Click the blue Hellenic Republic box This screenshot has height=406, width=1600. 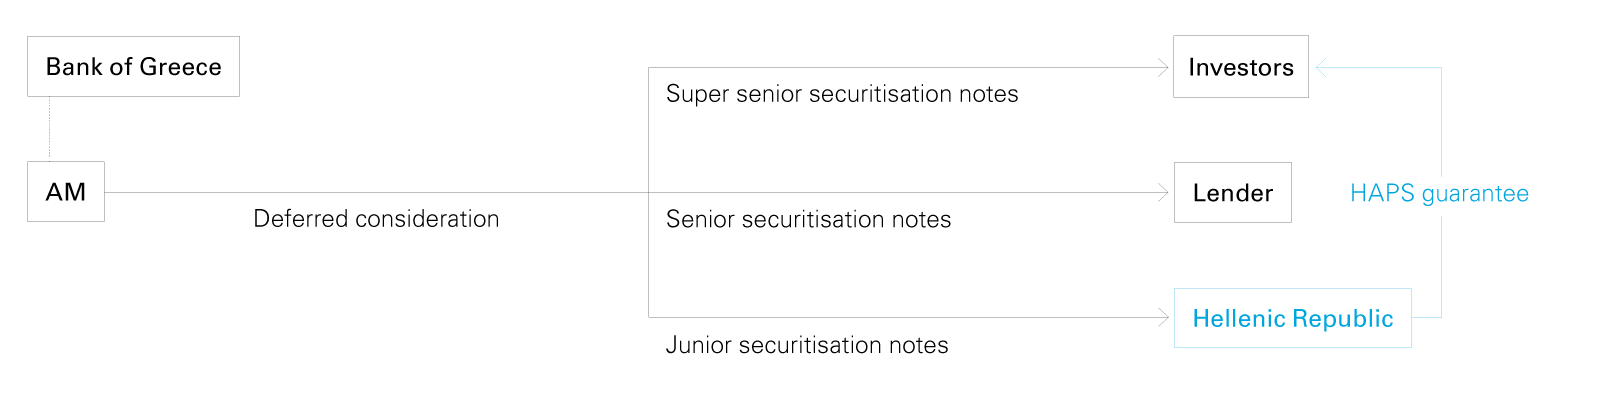click(1292, 318)
